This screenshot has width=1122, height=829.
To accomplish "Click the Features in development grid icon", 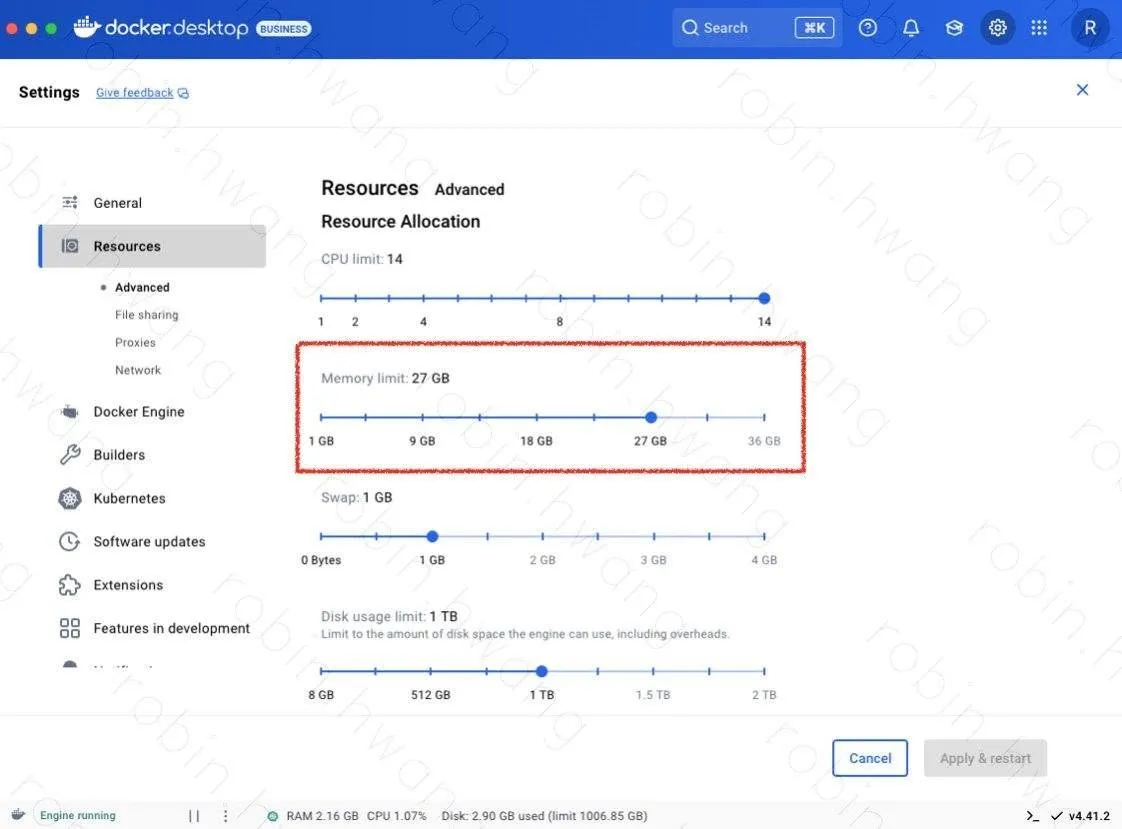I will coord(69,628).
